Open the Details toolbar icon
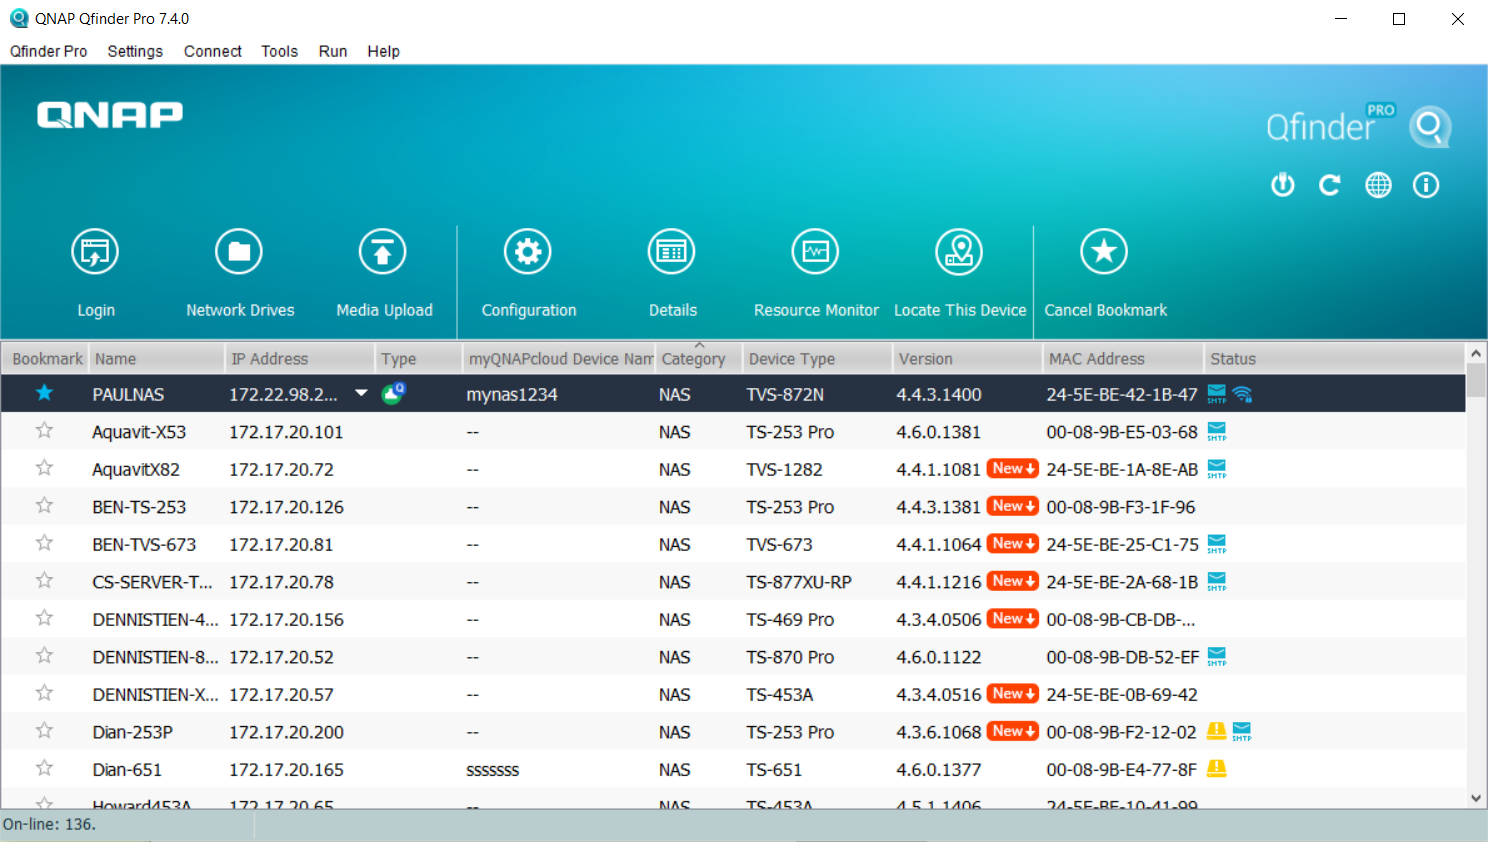 pyautogui.click(x=672, y=252)
